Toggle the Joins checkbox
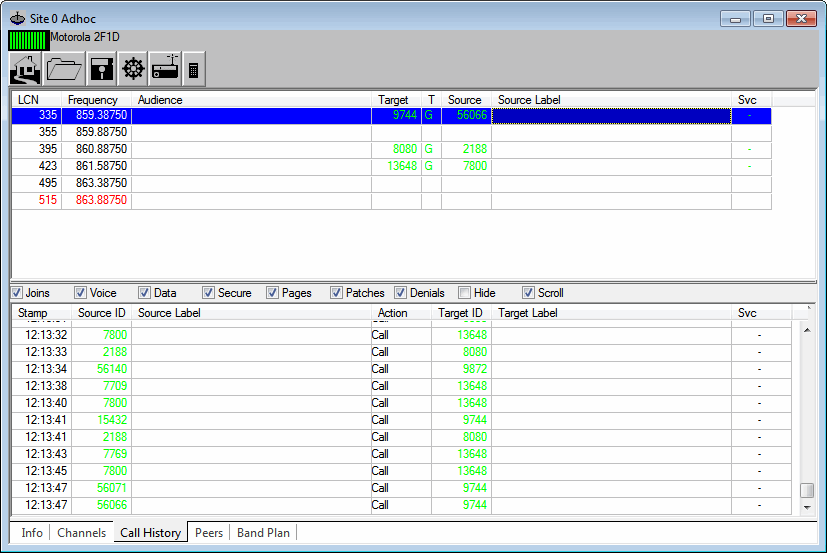Image resolution: width=827 pixels, height=553 pixels. pos(17,293)
